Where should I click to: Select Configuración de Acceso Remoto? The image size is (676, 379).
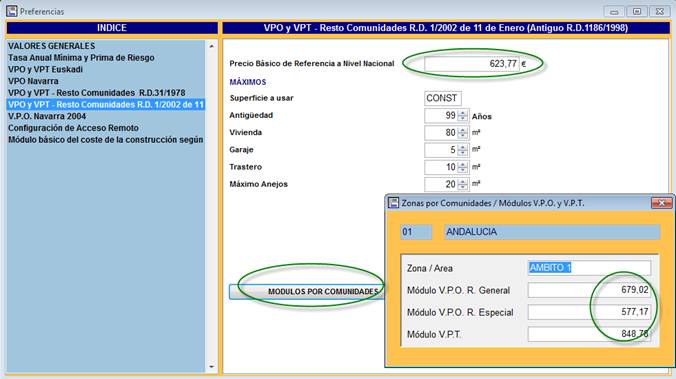click(73, 128)
